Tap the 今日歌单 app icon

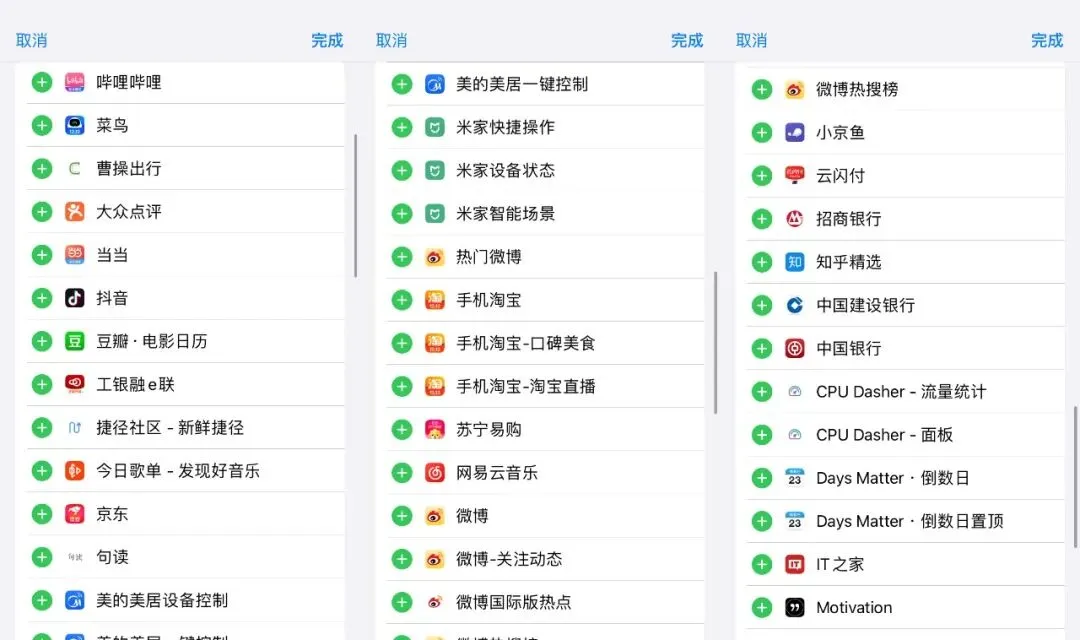74,471
